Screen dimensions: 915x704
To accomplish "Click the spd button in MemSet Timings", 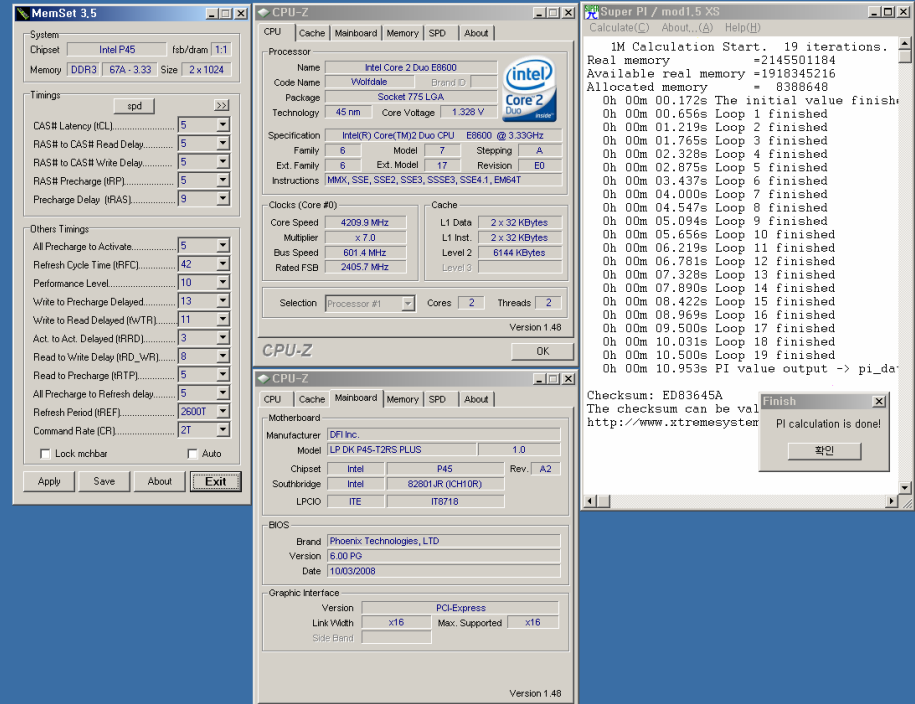I will [134, 106].
